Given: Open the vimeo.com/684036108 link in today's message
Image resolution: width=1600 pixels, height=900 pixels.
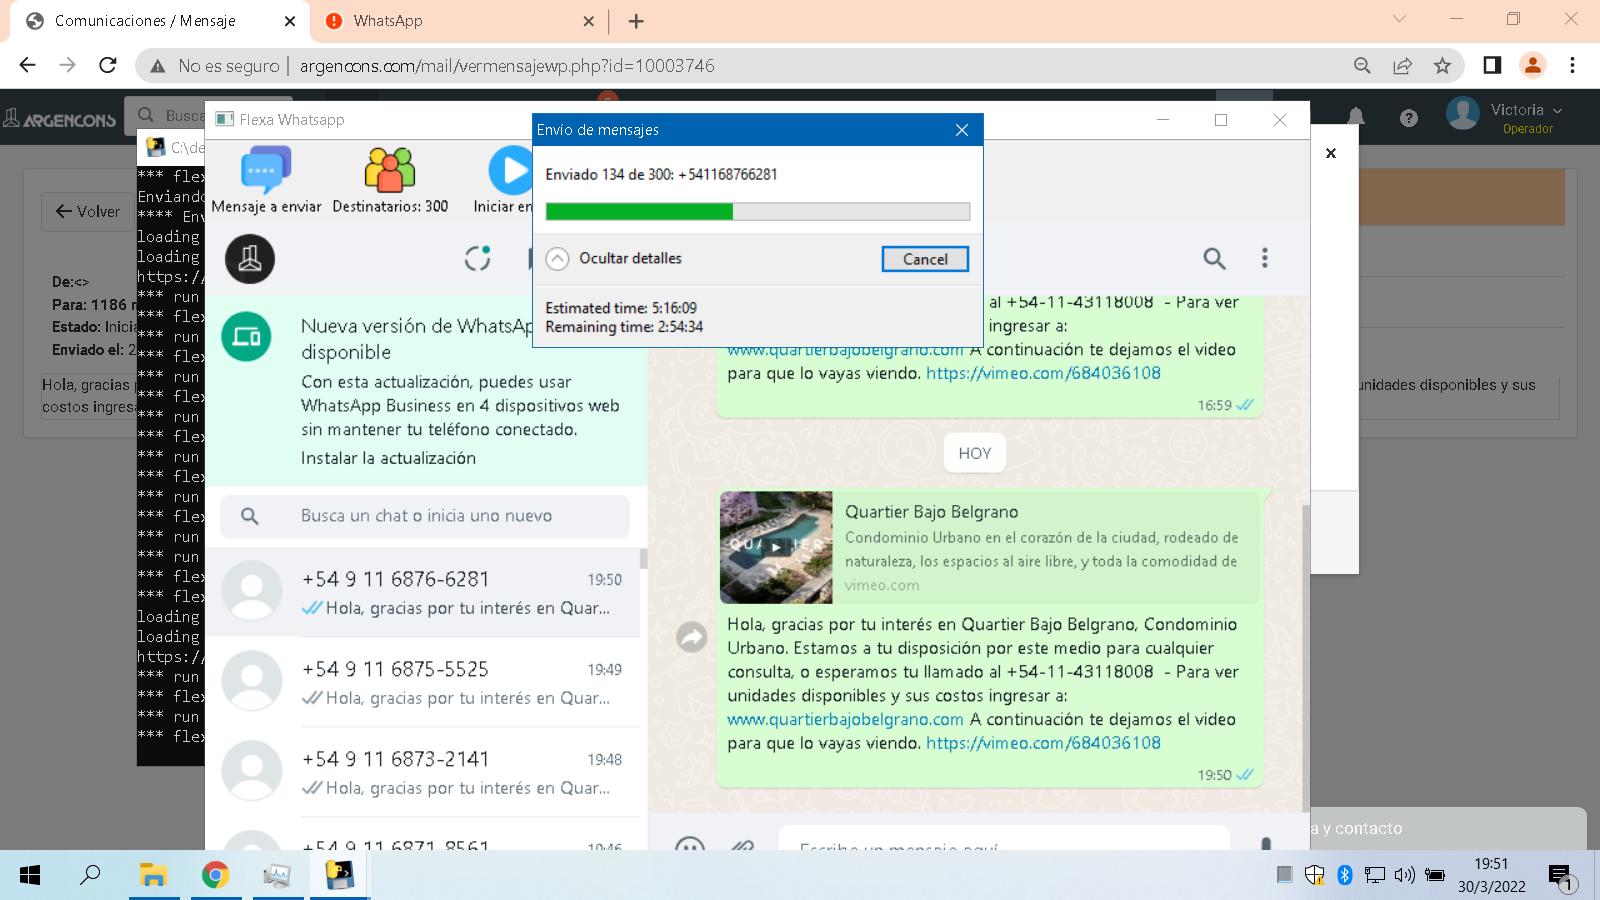Looking at the screenshot, I should (1043, 743).
